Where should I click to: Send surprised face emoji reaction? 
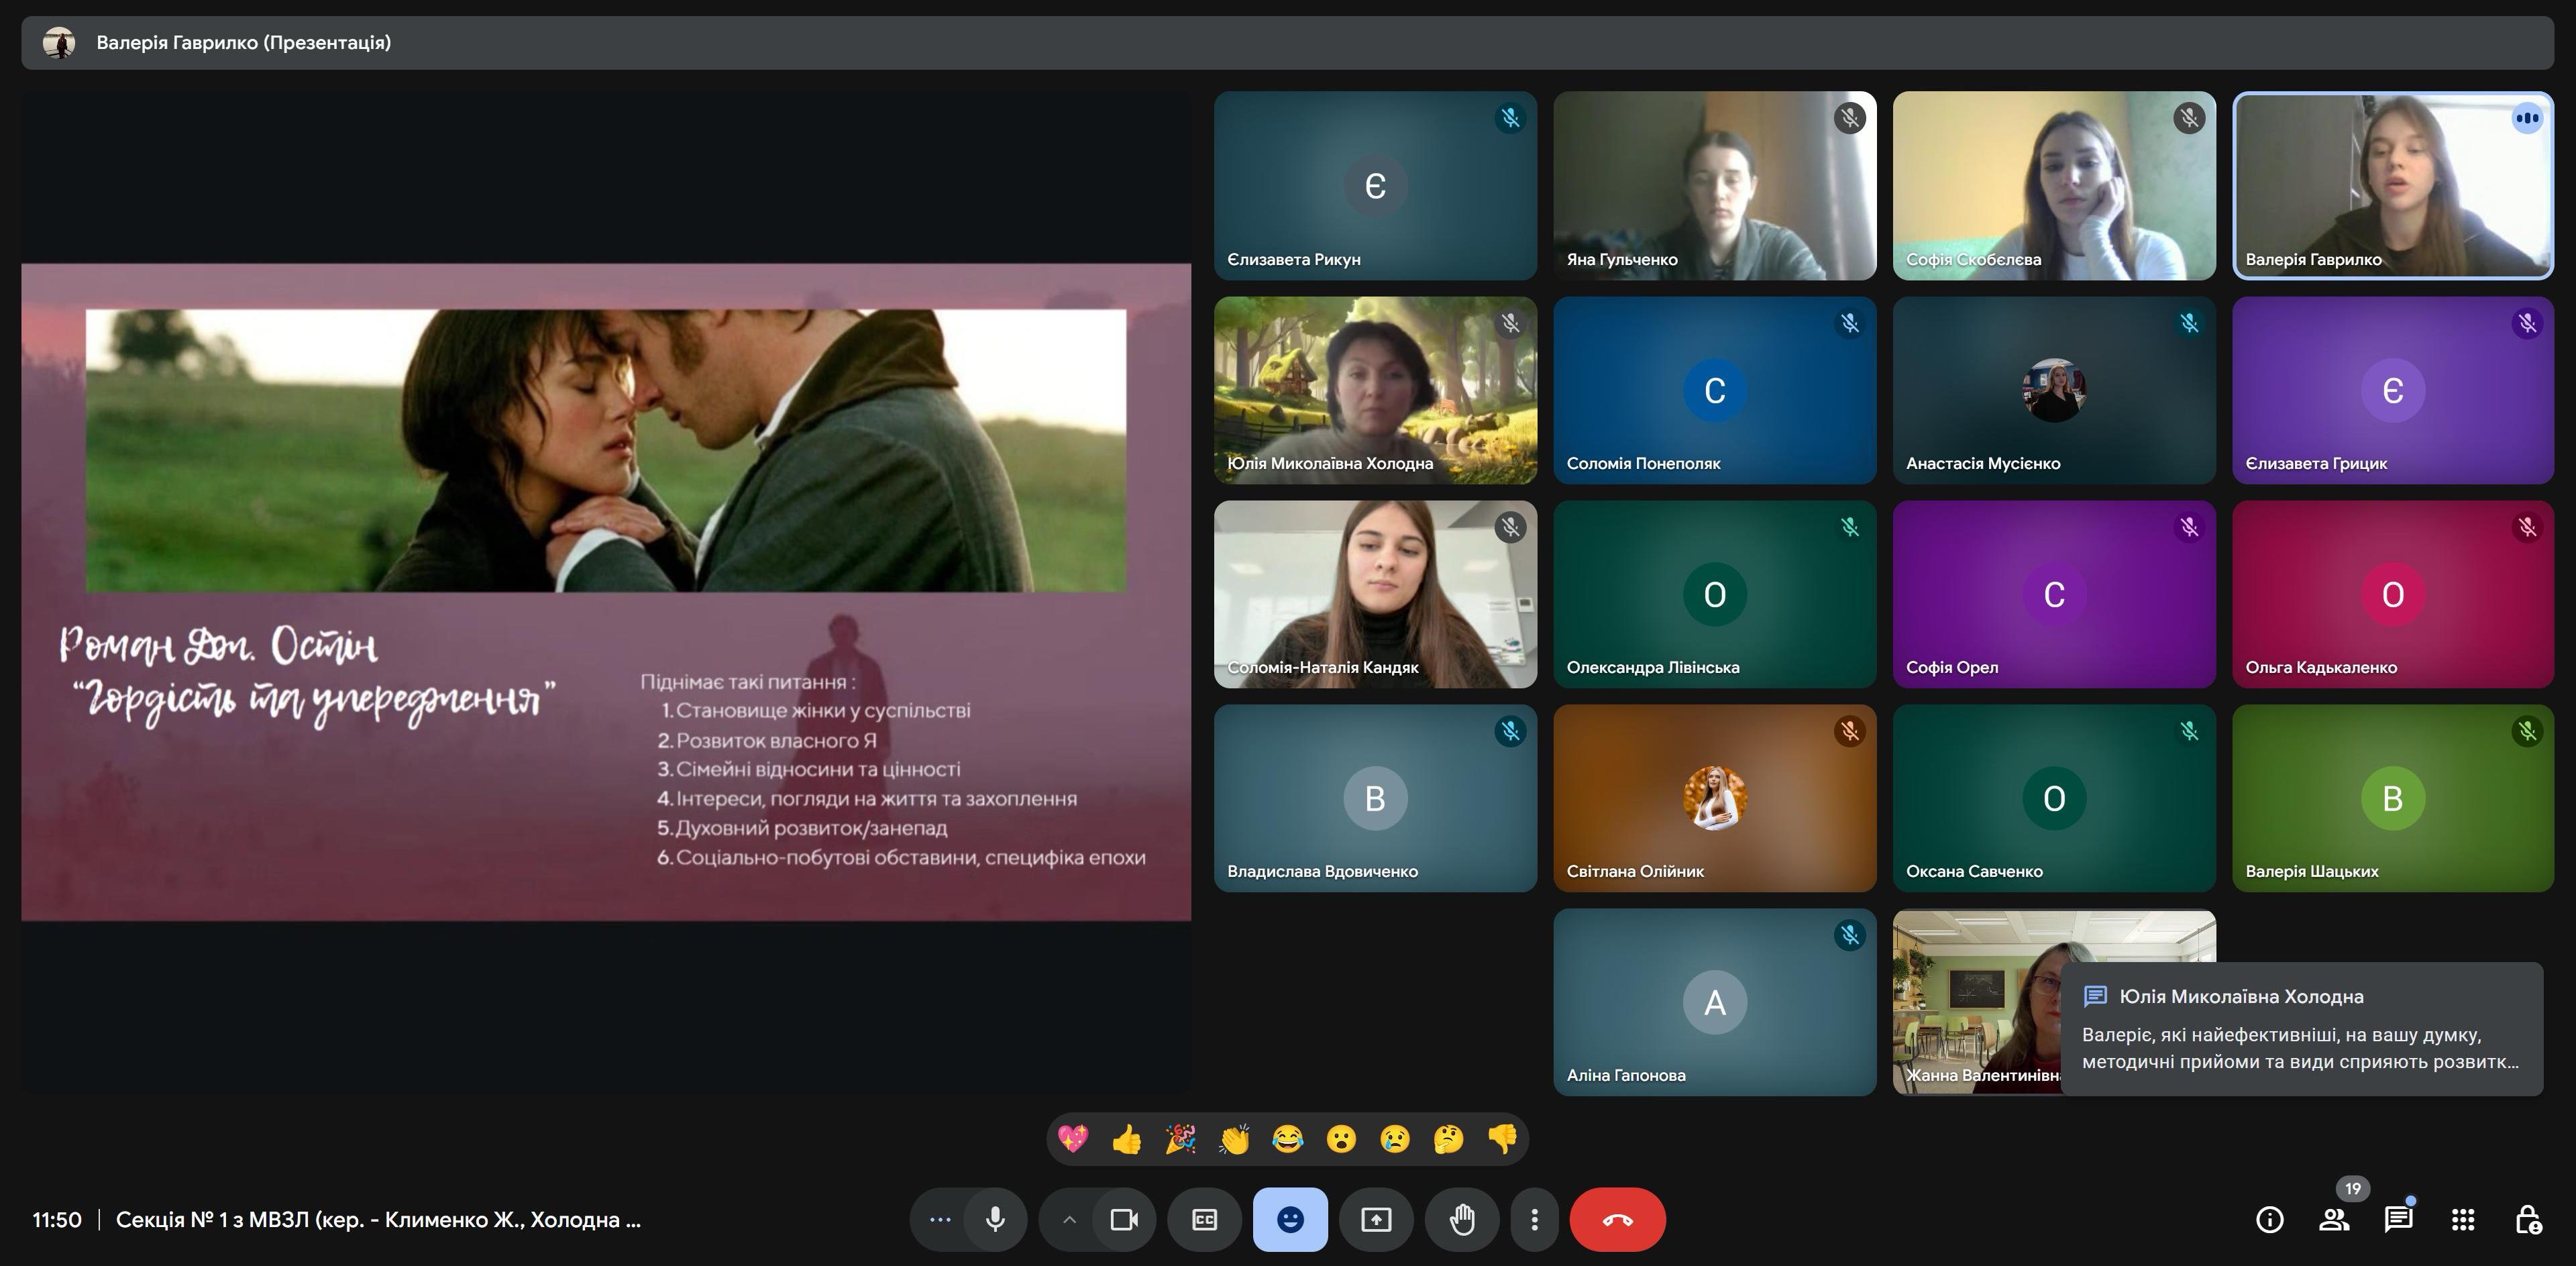point(1341,1139)
